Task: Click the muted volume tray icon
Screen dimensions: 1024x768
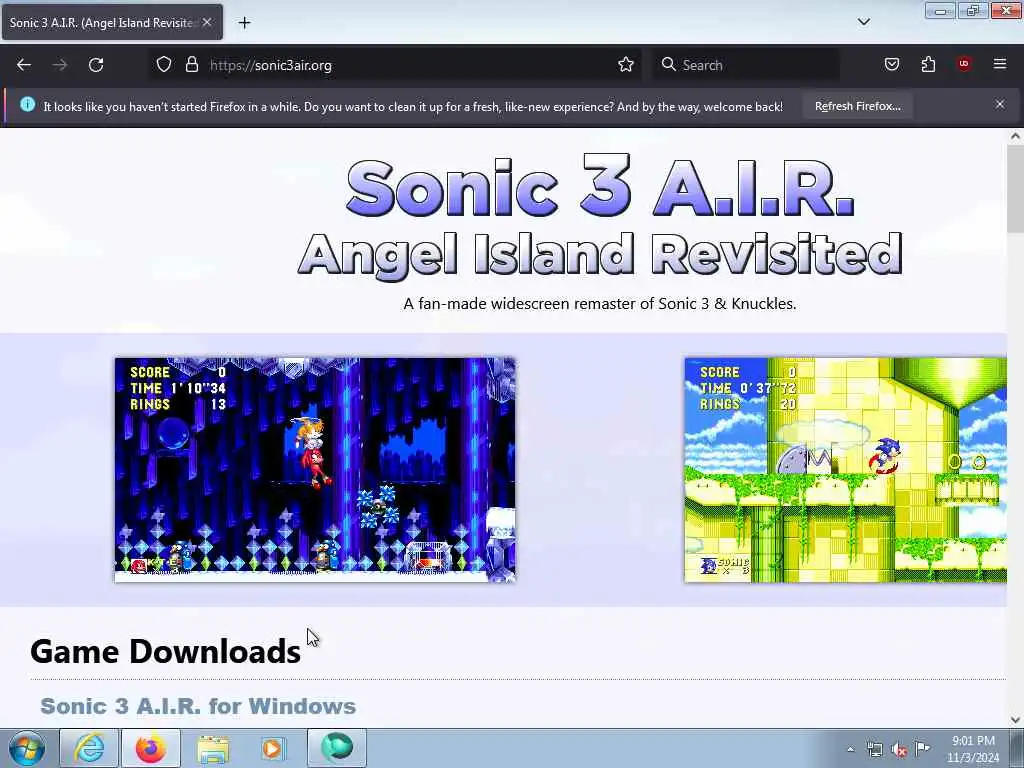Action: coord(899,750)
